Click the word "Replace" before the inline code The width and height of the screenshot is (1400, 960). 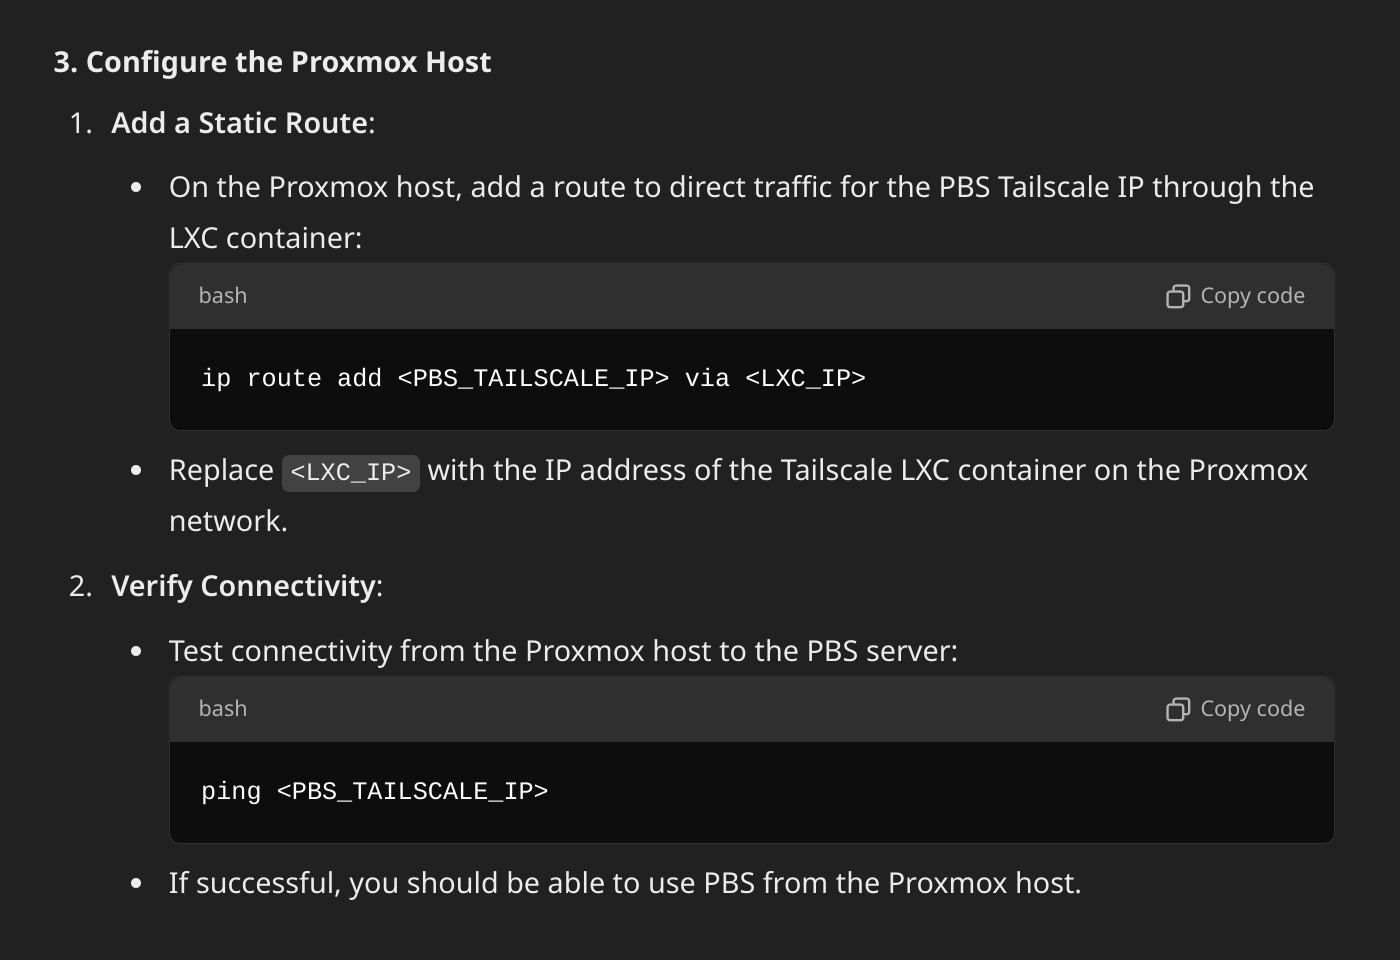click(x=221, y=471)
